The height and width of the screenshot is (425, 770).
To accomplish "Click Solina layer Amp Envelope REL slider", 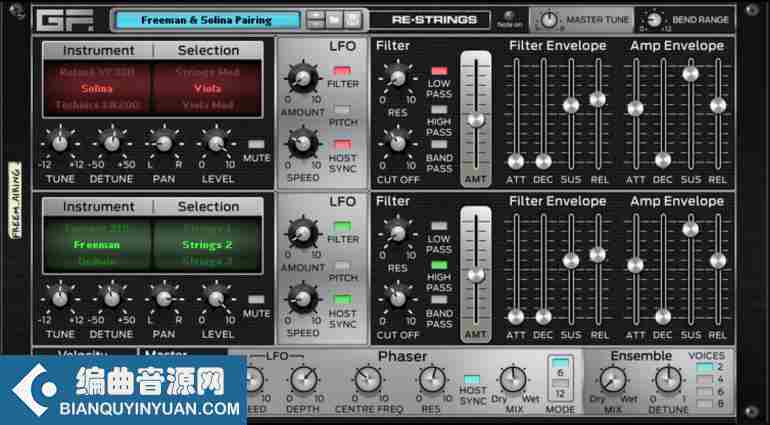I will [x=718, y=105].
